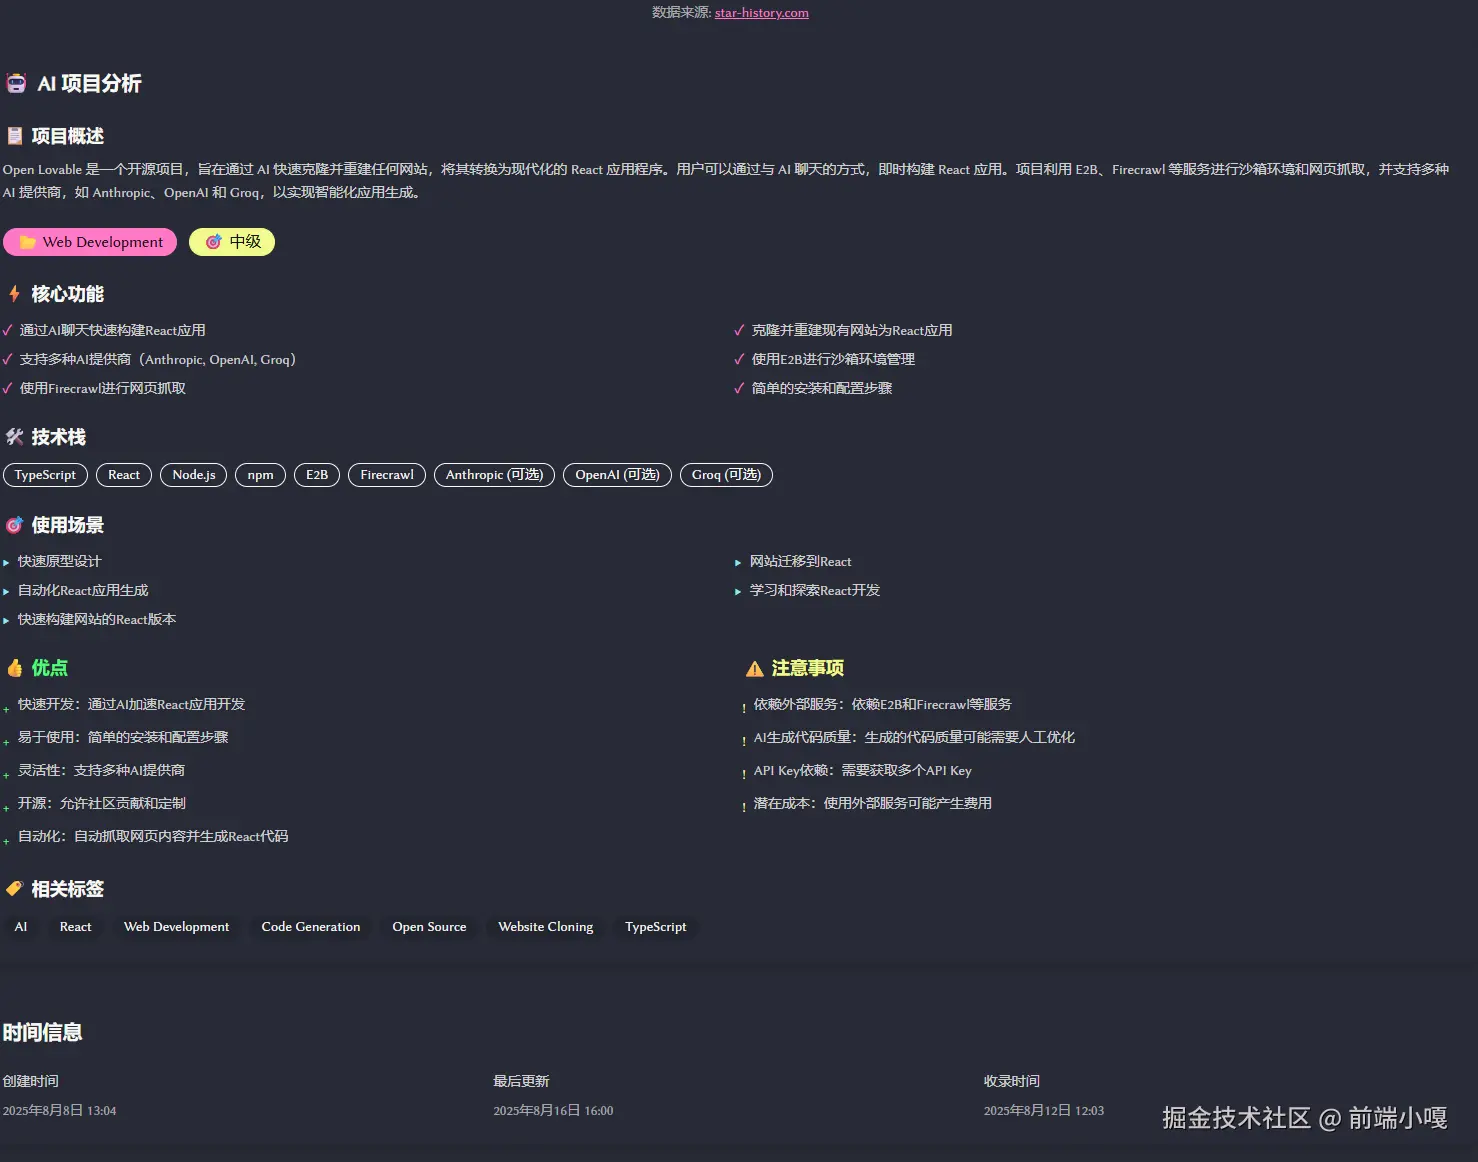Click the tools icon next to 技术栈

(x=14, y=436)
